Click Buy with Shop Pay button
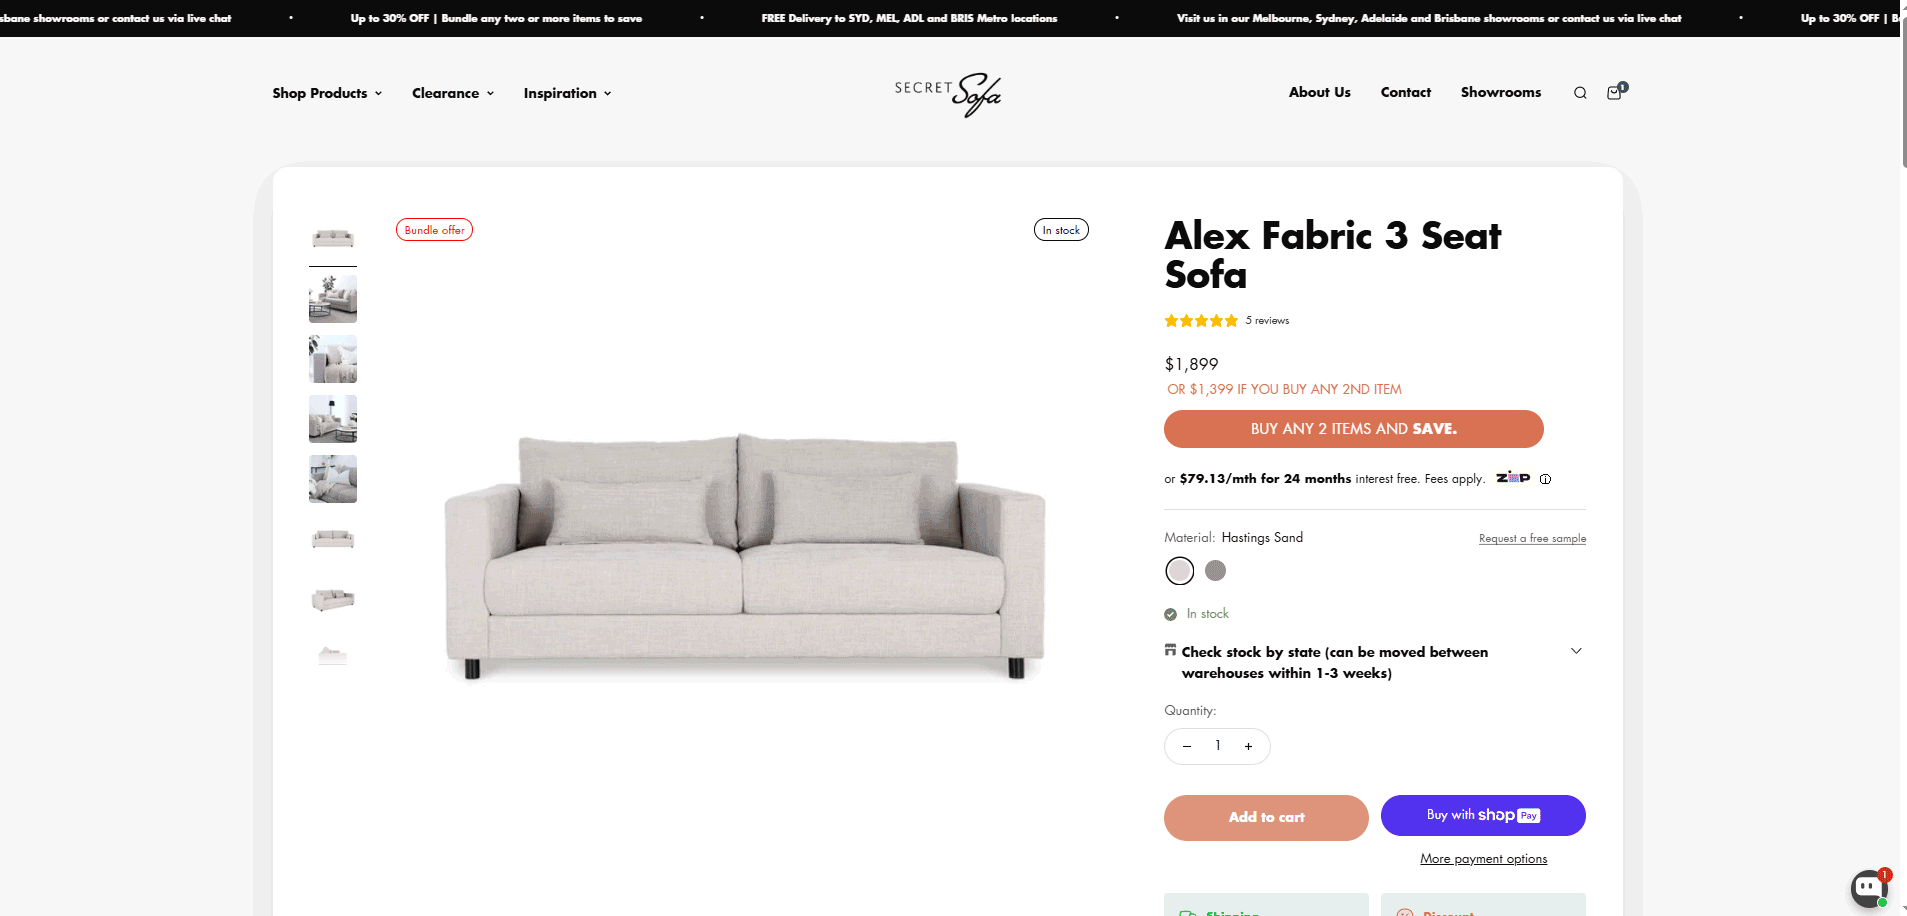This screenshot has height=916, width=1907. pyautogui.click(x=1483, y=815)
